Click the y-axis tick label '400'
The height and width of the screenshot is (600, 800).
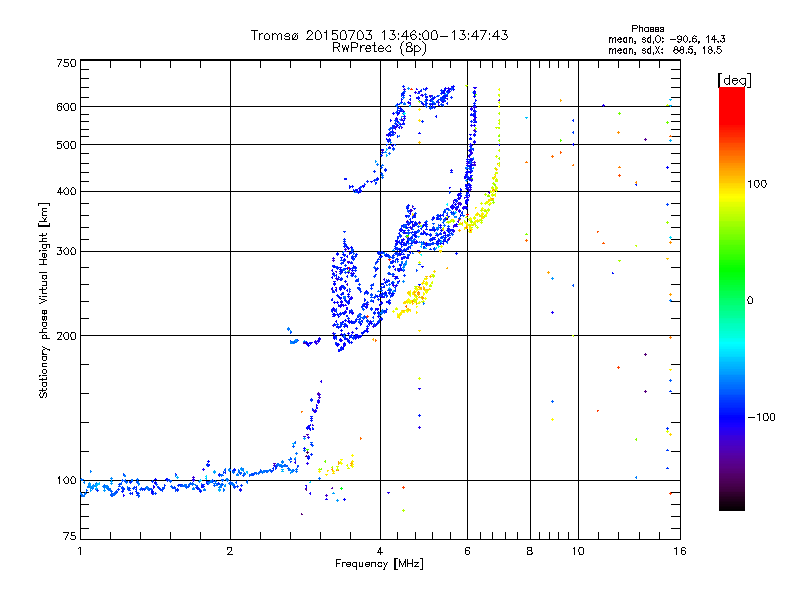tap(66, 191)
